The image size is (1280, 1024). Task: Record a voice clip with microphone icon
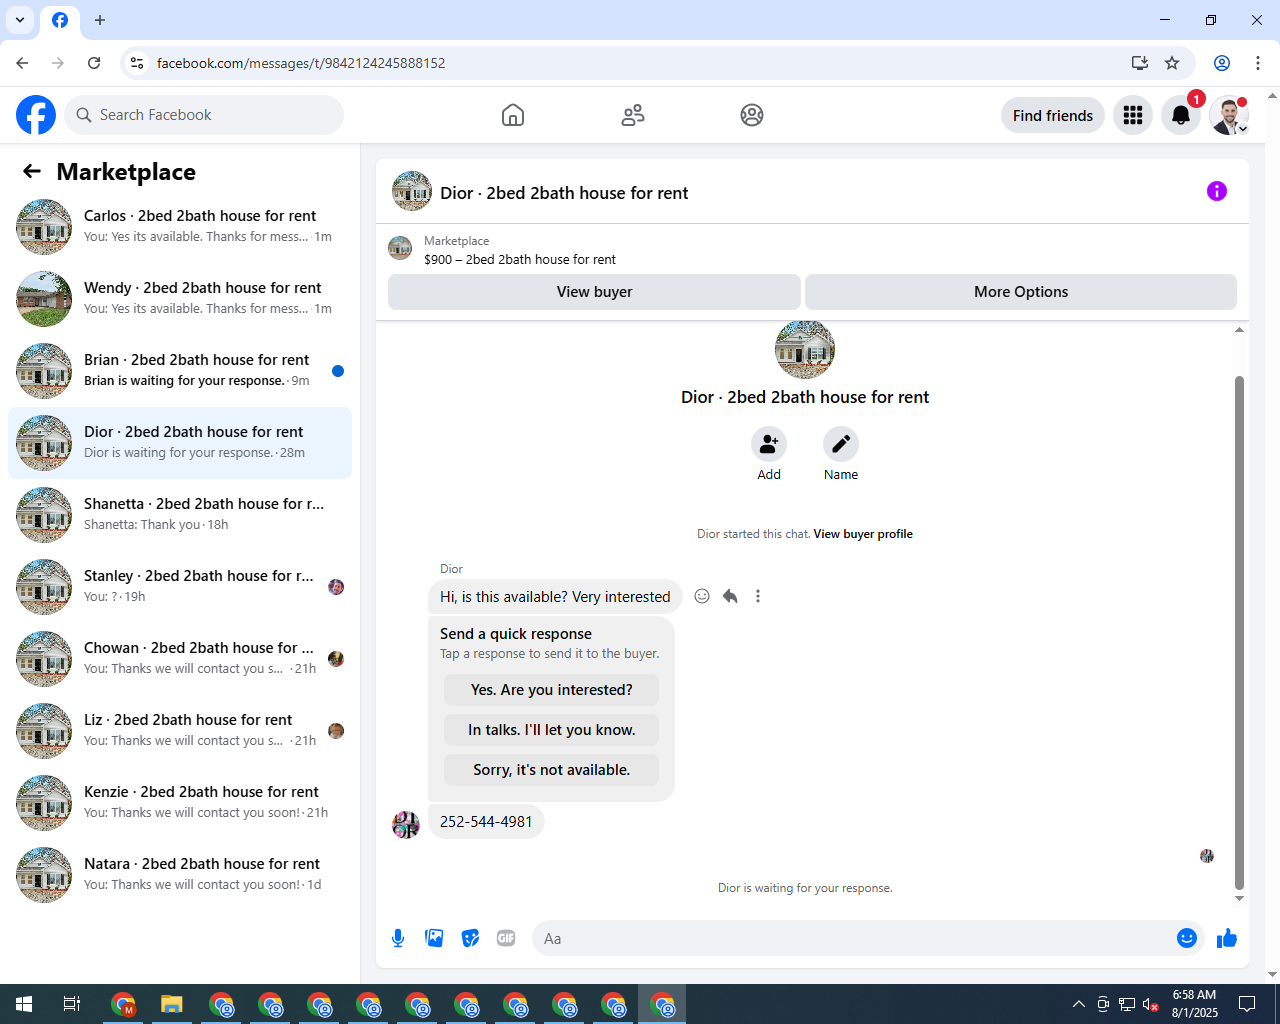[x=398, y=938]
